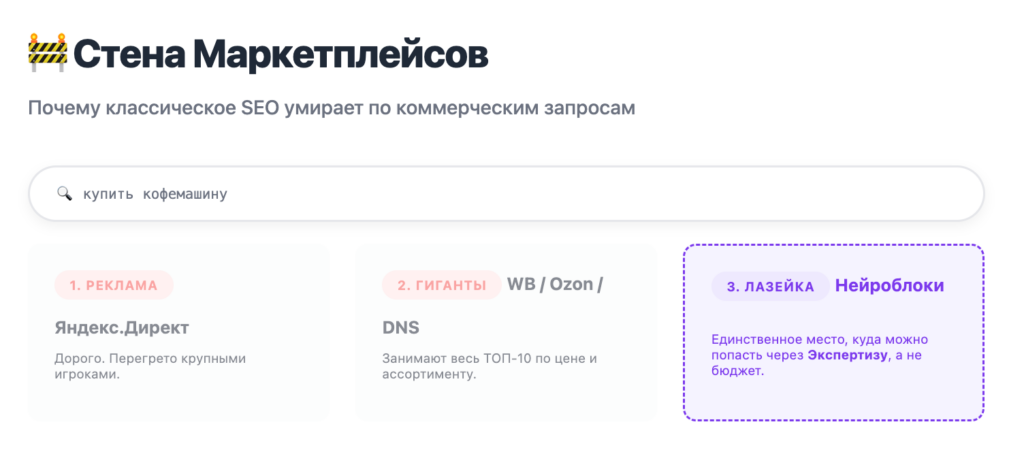
Task: Select the 3. ЛАЗЕЙКА badge
Action: coord(770,286)
